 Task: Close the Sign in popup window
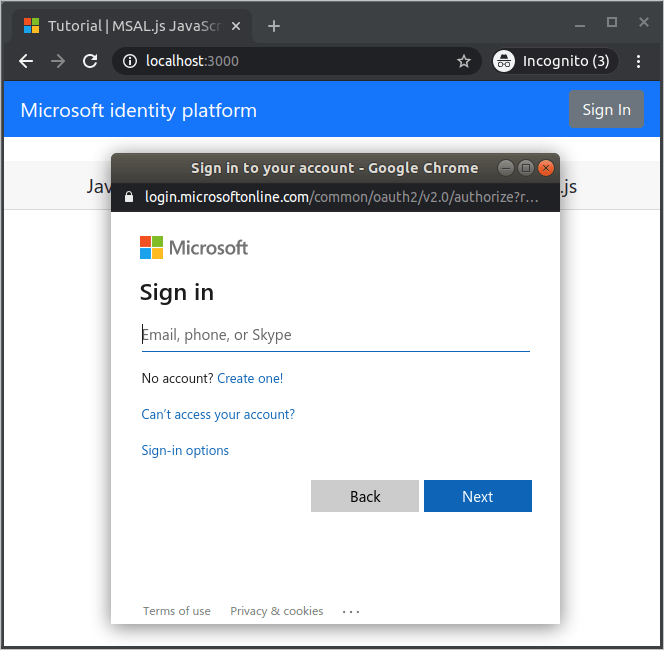[x=546, y=168]
